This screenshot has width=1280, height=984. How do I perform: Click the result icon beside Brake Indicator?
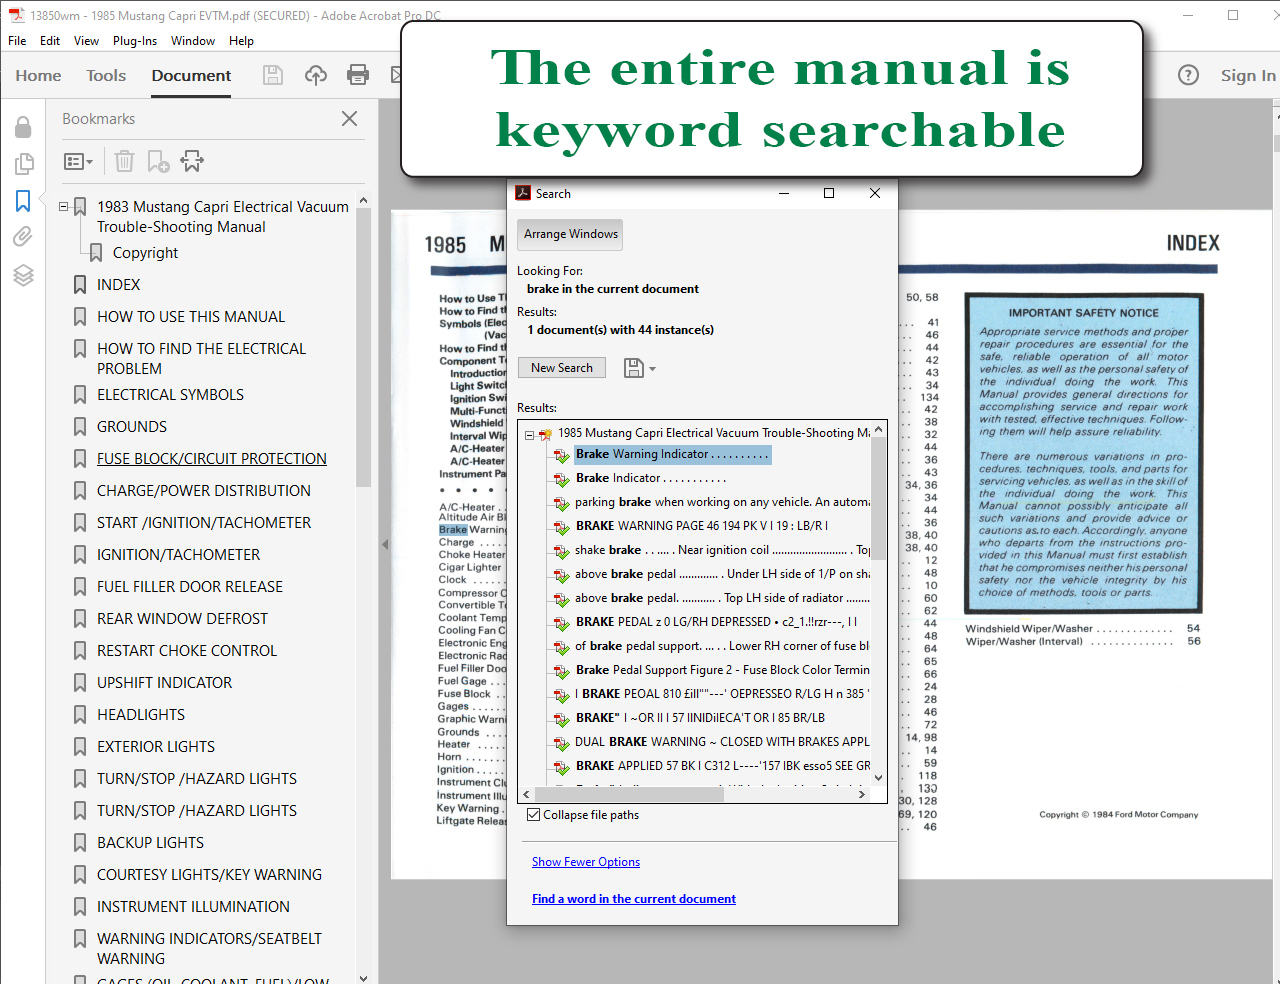562,479
